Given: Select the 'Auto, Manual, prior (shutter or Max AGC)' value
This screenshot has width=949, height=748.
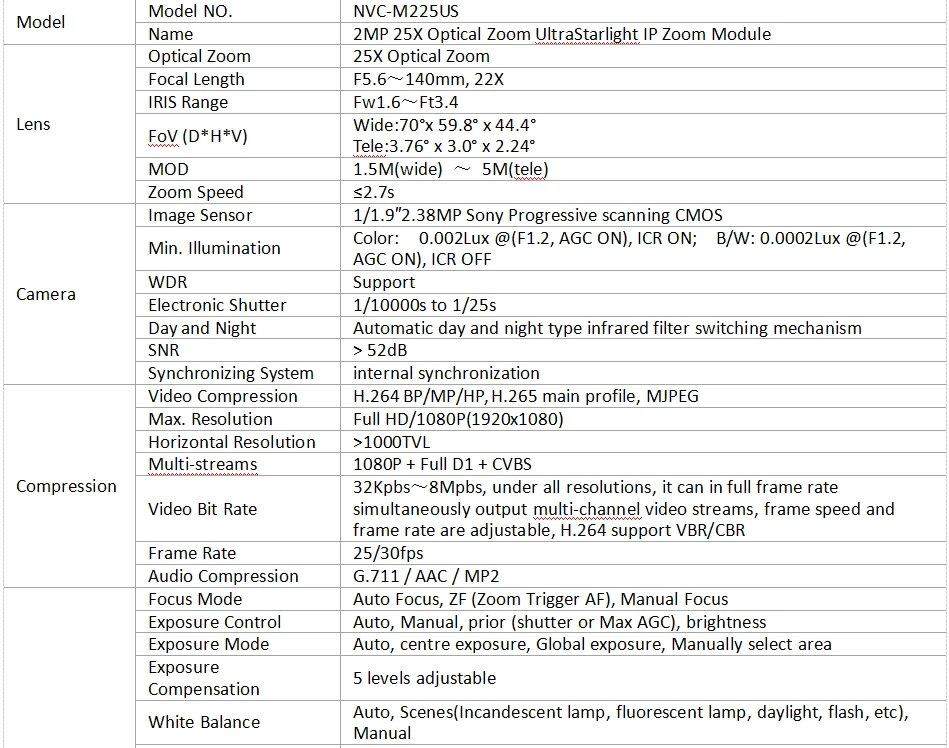Looking at the screenshot, I should 515,623.
